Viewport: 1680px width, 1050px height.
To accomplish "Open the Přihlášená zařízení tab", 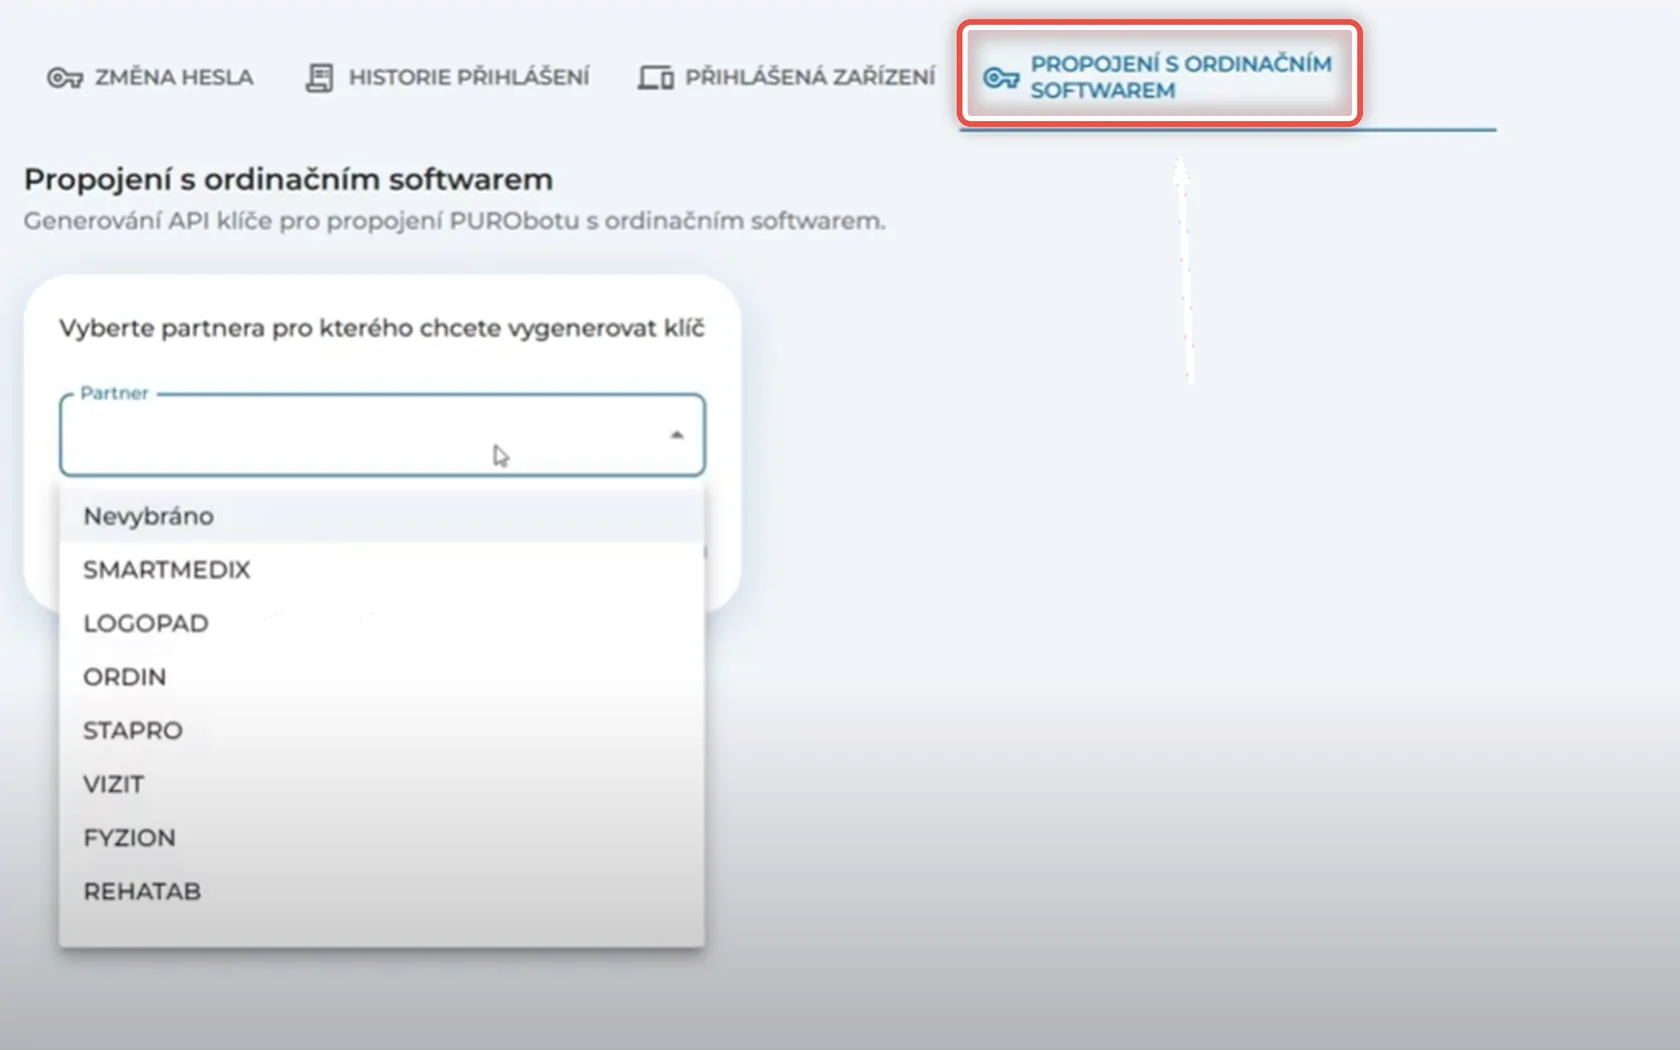I will pos(786,77).
